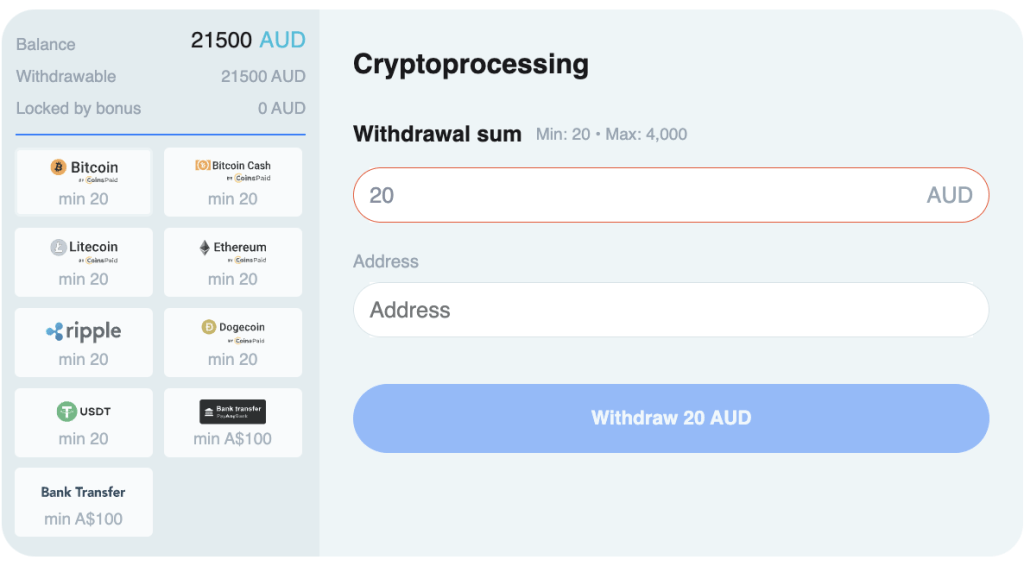Click the Locked by bonus 0 AUD value
Screen dimensions: 1024x566
[x=281, y=108]
